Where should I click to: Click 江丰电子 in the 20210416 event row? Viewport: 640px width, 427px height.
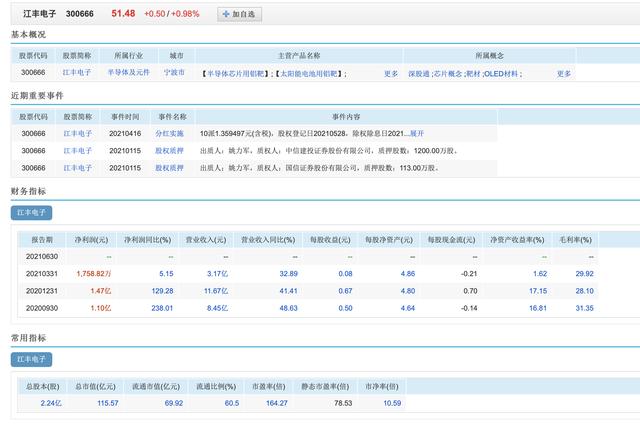point(78,133)
